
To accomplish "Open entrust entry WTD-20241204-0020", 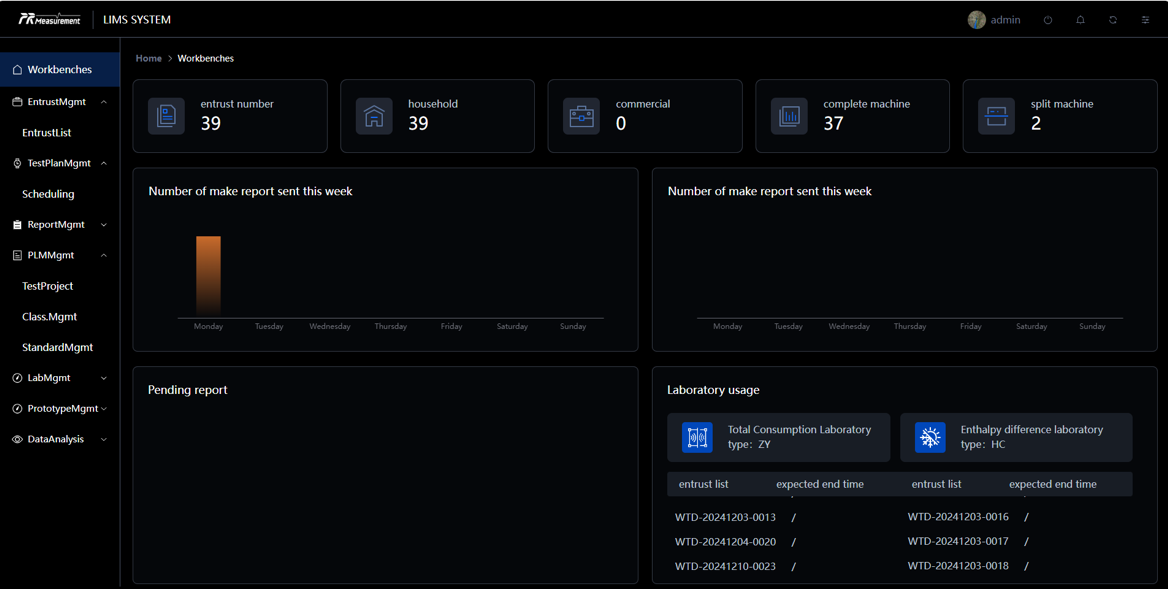I will coord(725,542).
